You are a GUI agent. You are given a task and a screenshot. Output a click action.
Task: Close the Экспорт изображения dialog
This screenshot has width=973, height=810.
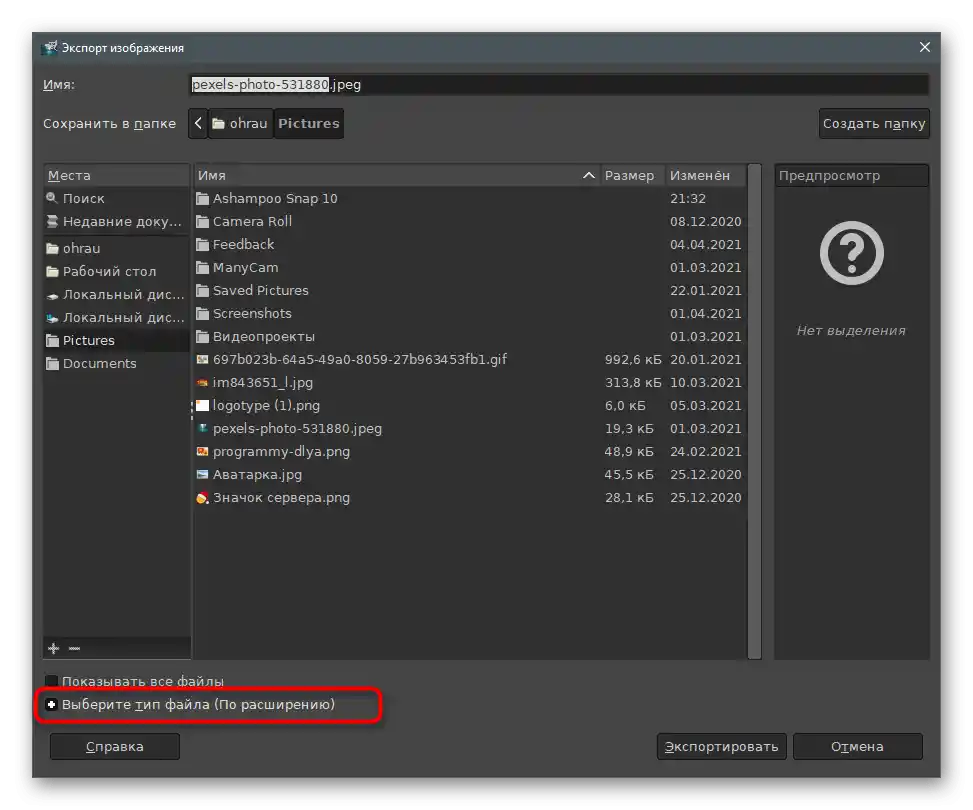[925, 47]
